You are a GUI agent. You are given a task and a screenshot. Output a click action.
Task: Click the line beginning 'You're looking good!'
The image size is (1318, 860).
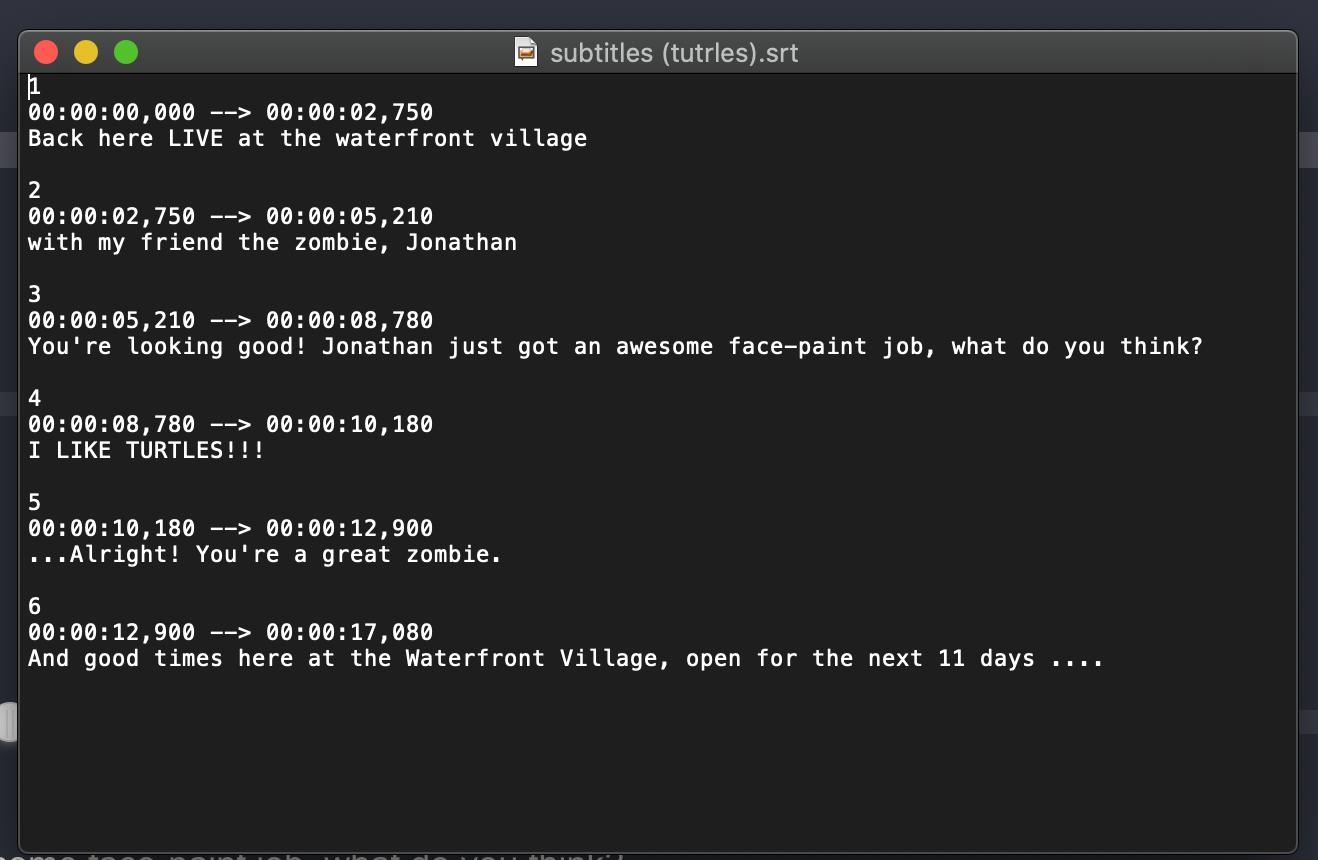tap(614, 346)
